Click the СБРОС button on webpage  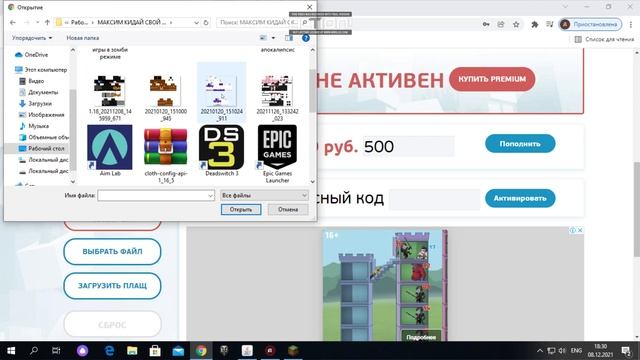[x=112, y=325]
